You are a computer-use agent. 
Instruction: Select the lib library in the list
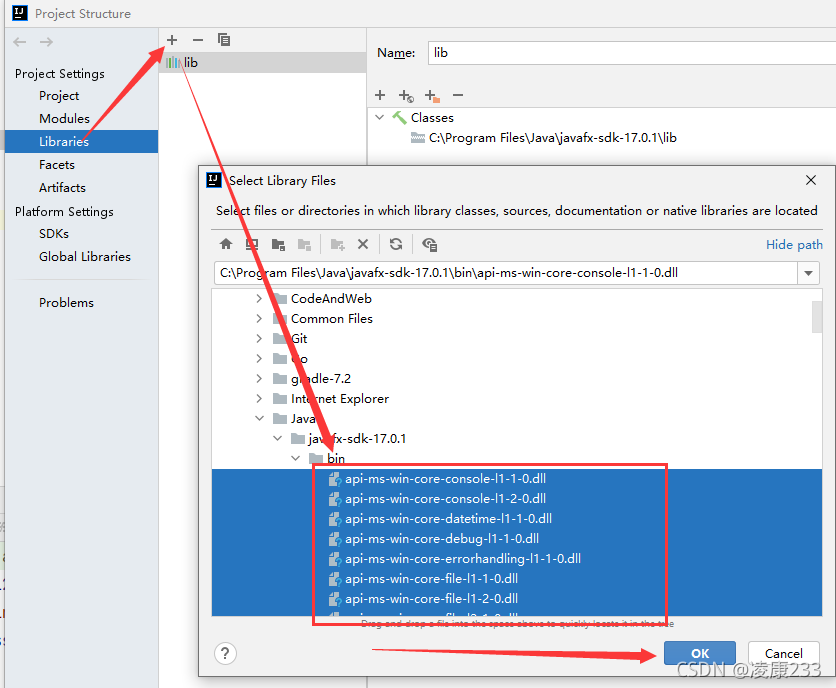[263, 62]
